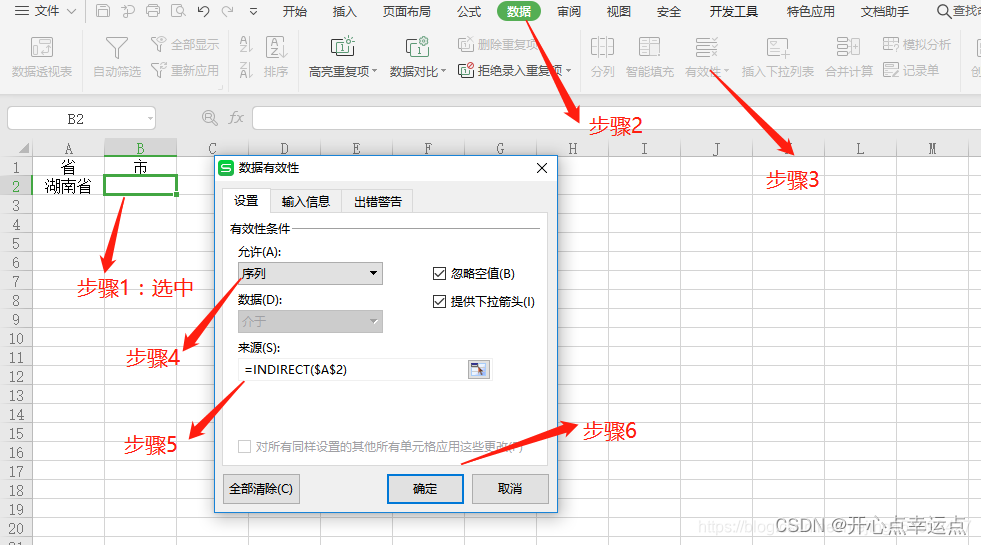Select column L header
The width and height of the screenshot is (981, 545).
point(860,148)
